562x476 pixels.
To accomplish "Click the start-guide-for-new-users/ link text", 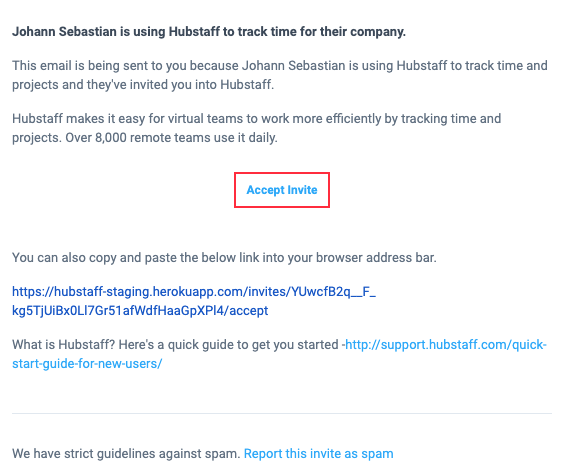I will pyautogui.click(x=87, y=364).
